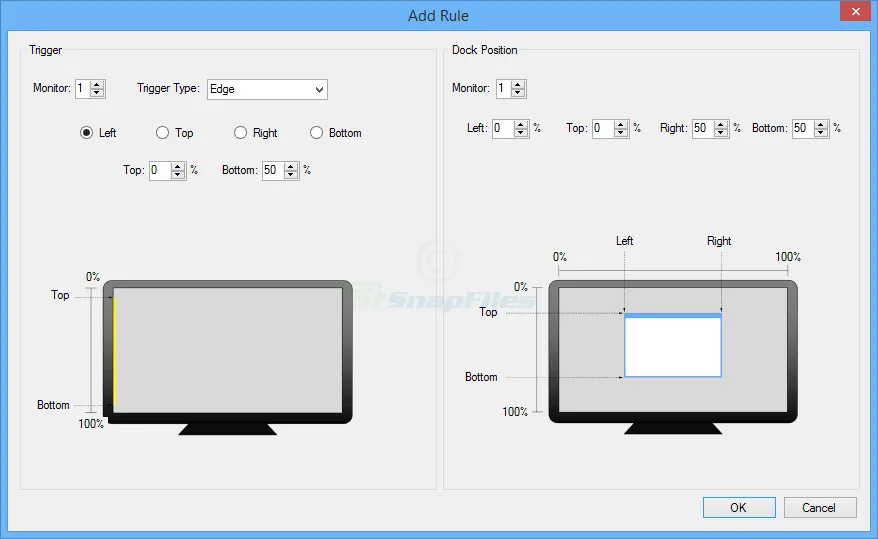878x539 pixels.
Task: Decrease the Dock Top percentage
Action: [621, 132]
